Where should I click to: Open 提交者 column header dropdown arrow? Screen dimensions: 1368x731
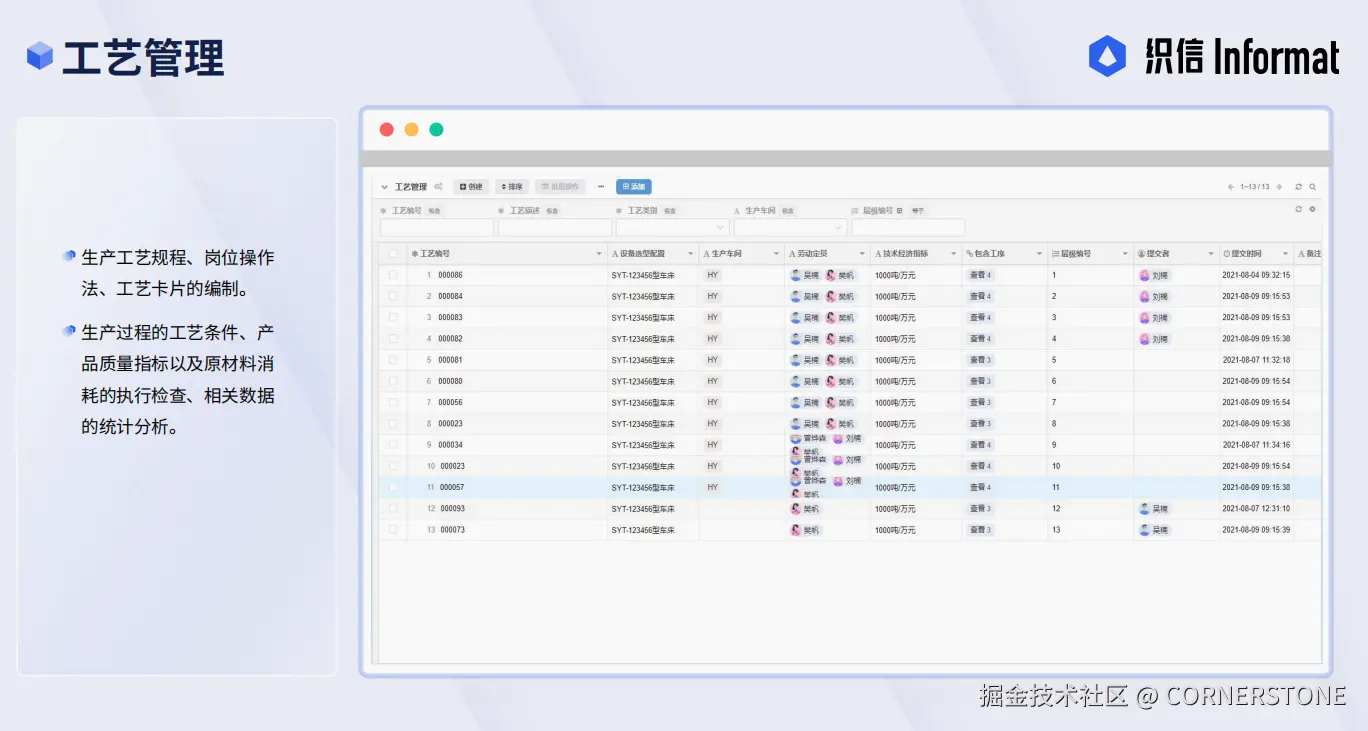click(x=1211, y=254)
